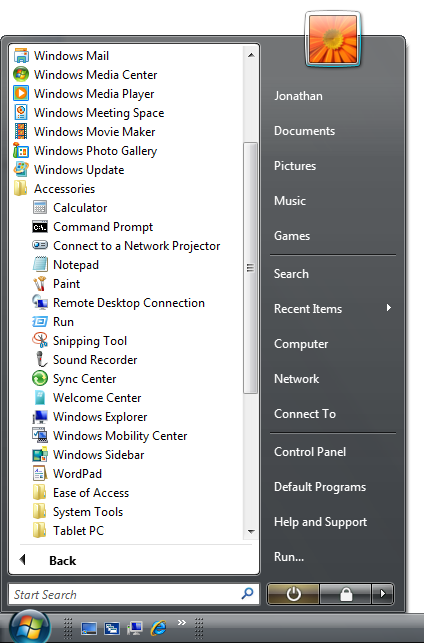Click the programs list scrollbar thumb
This screenshot has width=424, height=643.
pos(250,268)
